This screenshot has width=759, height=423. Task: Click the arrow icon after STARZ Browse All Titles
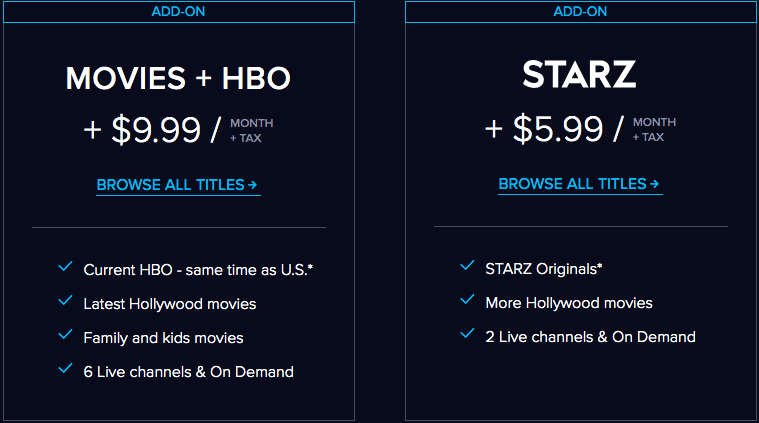click(x=654, y=184)
